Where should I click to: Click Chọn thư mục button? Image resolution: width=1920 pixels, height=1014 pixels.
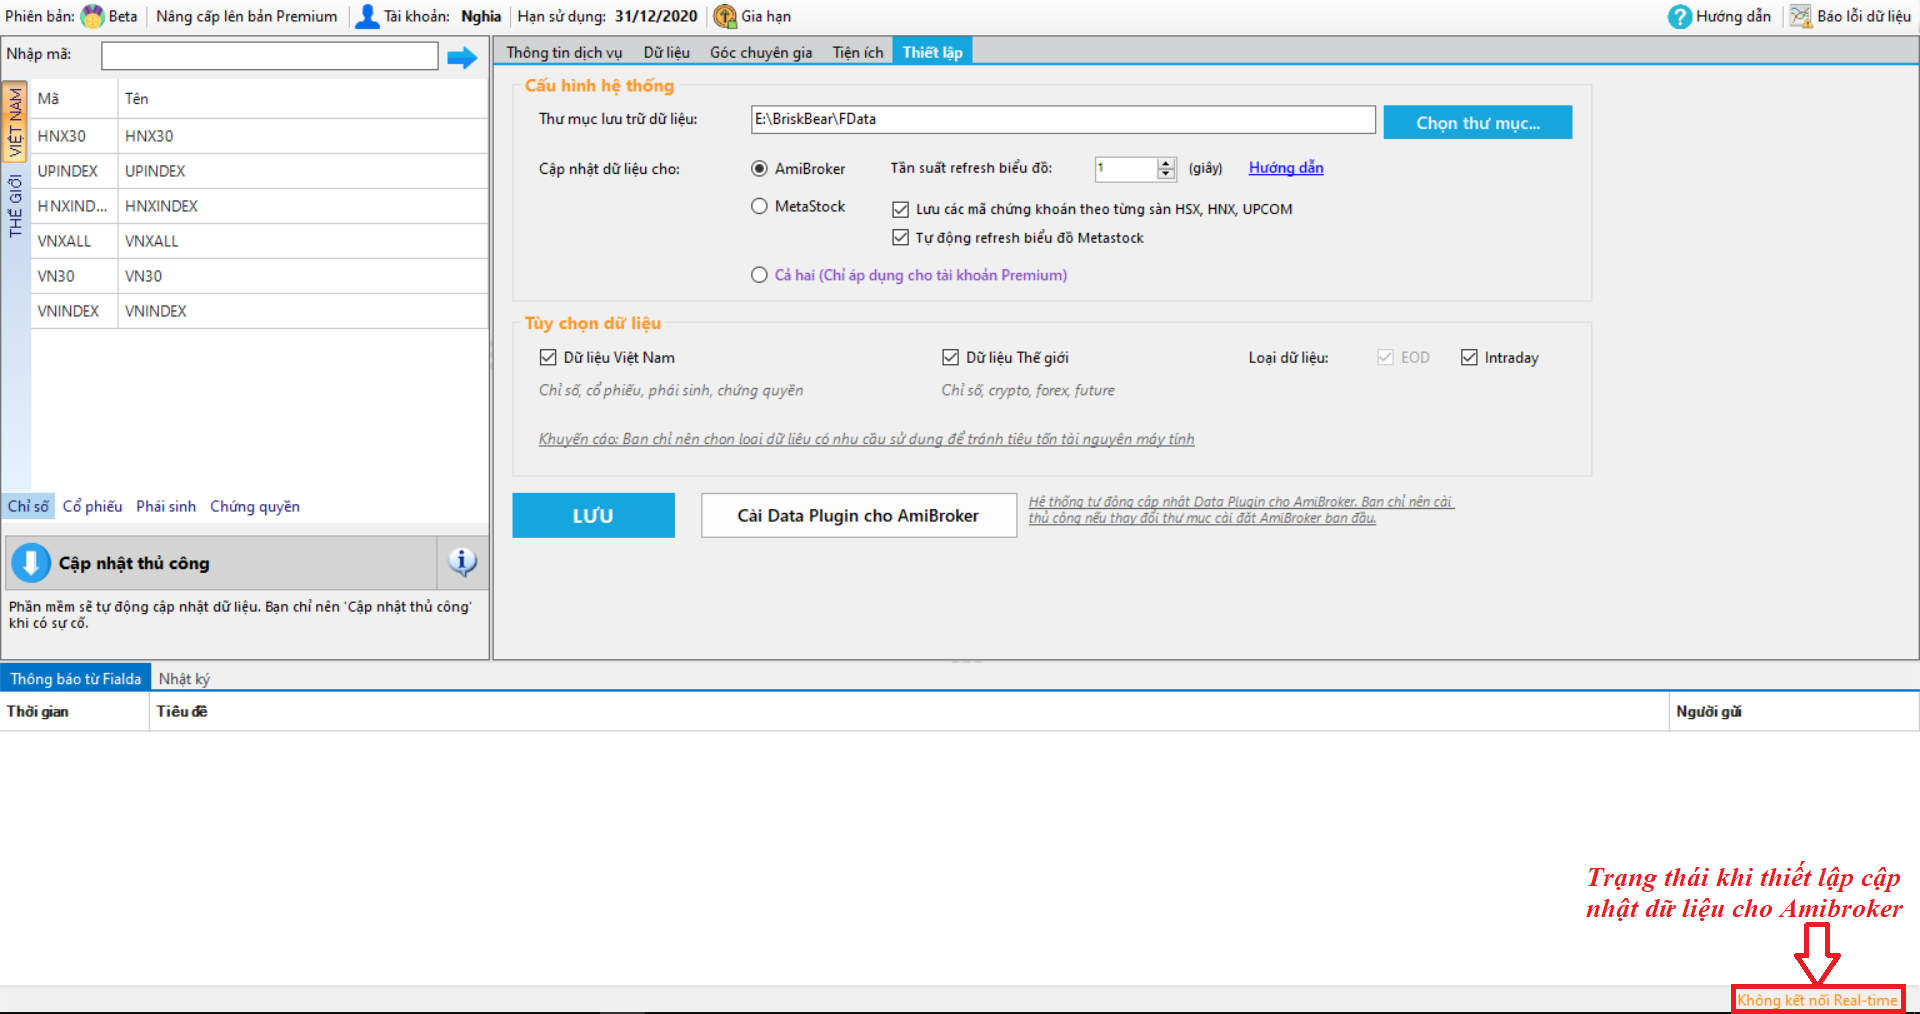(x=1477, y=123)
